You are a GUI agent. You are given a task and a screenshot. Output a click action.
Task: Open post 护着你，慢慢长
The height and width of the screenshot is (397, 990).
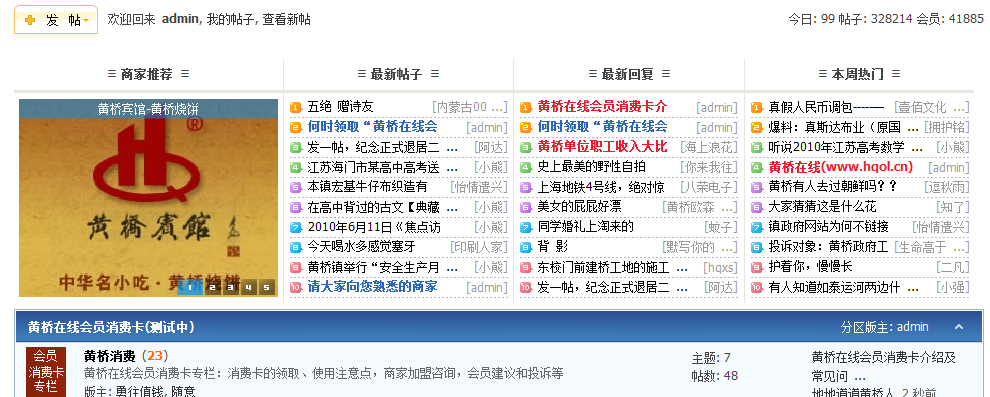pyautogui.click(x=810, y=266)
